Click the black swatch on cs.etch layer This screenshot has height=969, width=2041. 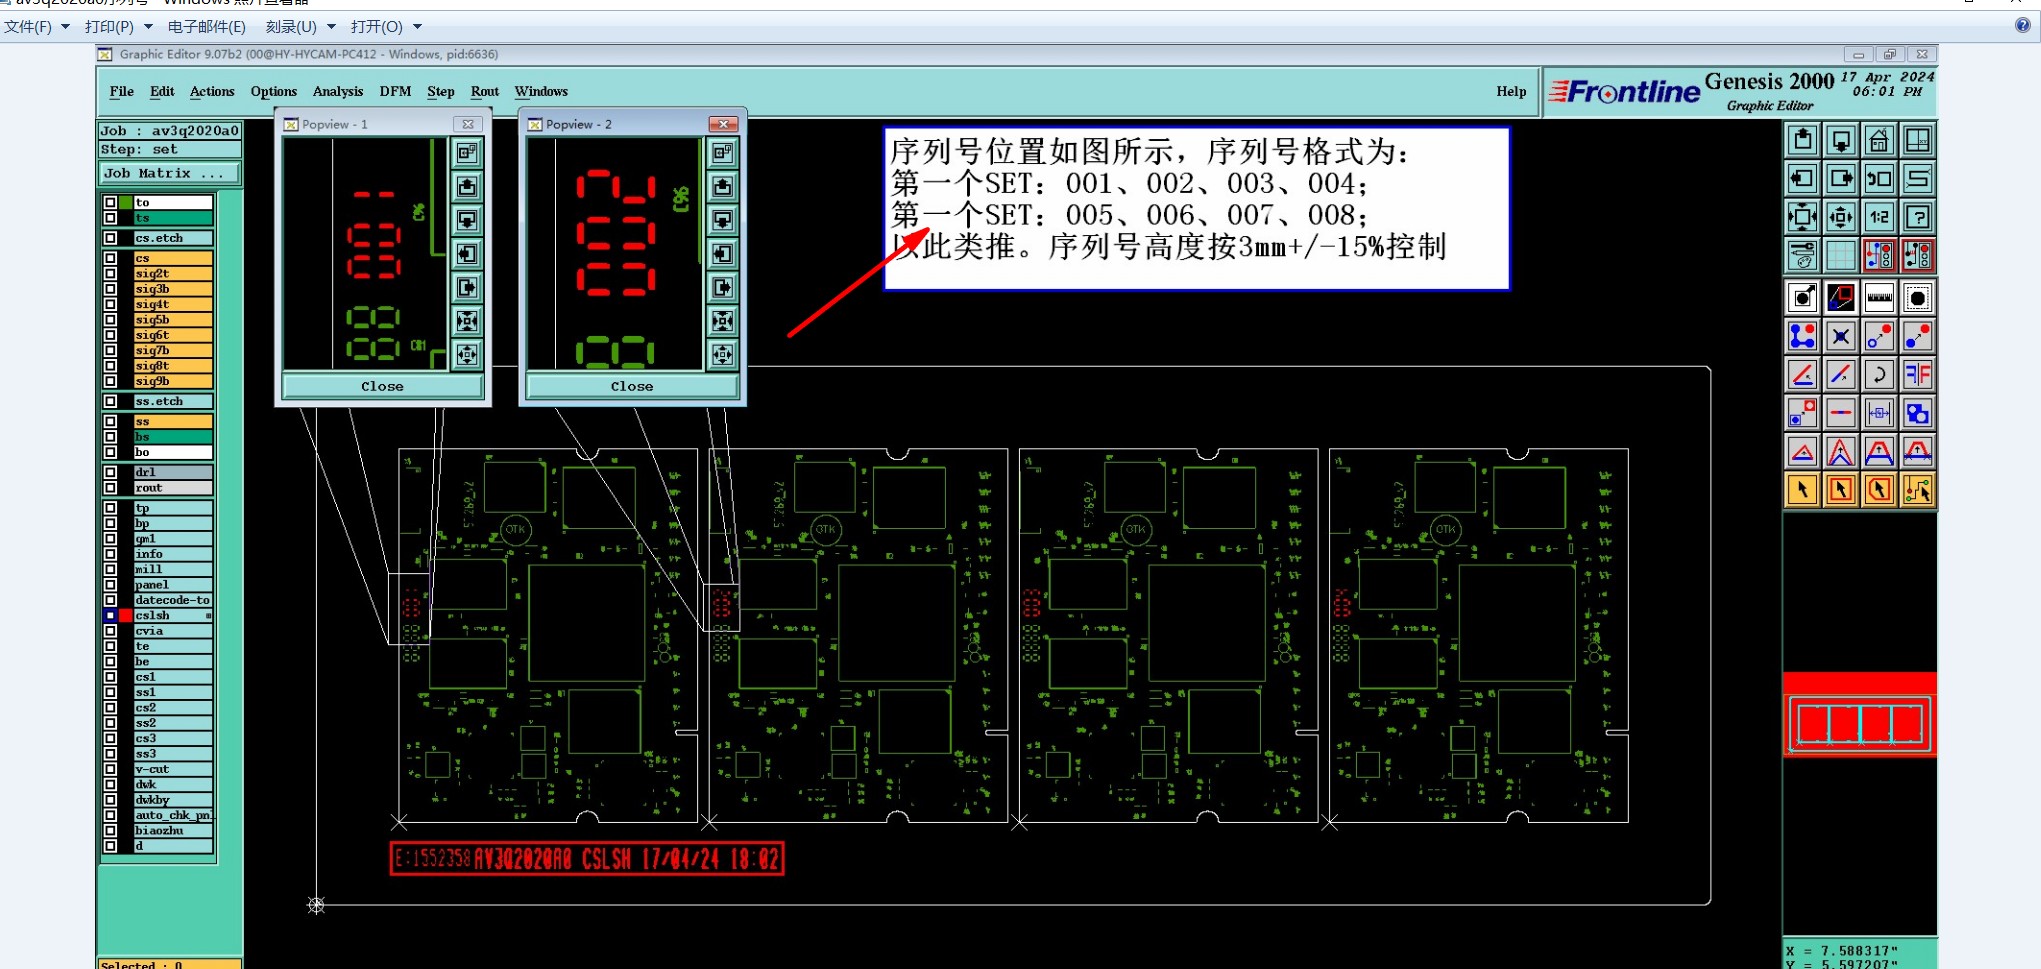coord(126,238)
